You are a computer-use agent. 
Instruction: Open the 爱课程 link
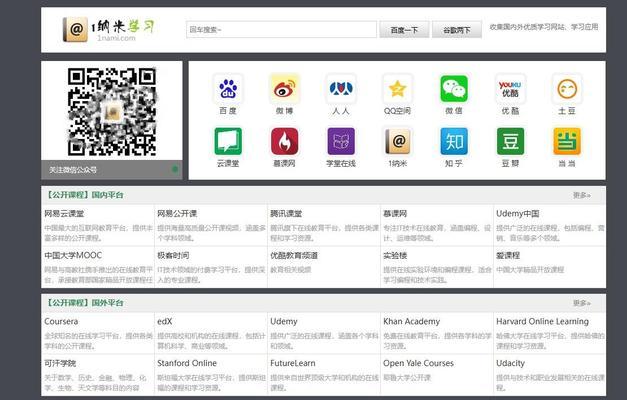pyautogui.click(x=508, y=255)
